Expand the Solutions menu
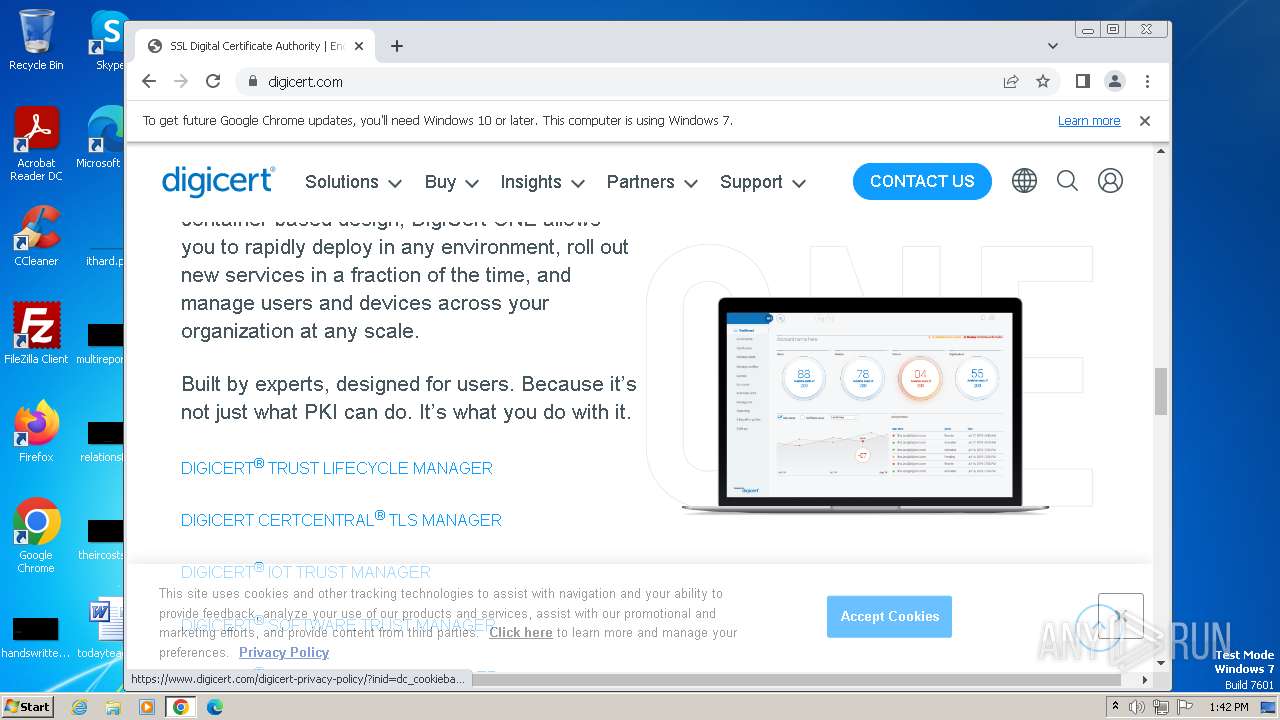Image resolution: width=1280 pixels, height=720 pixels. 353,182
